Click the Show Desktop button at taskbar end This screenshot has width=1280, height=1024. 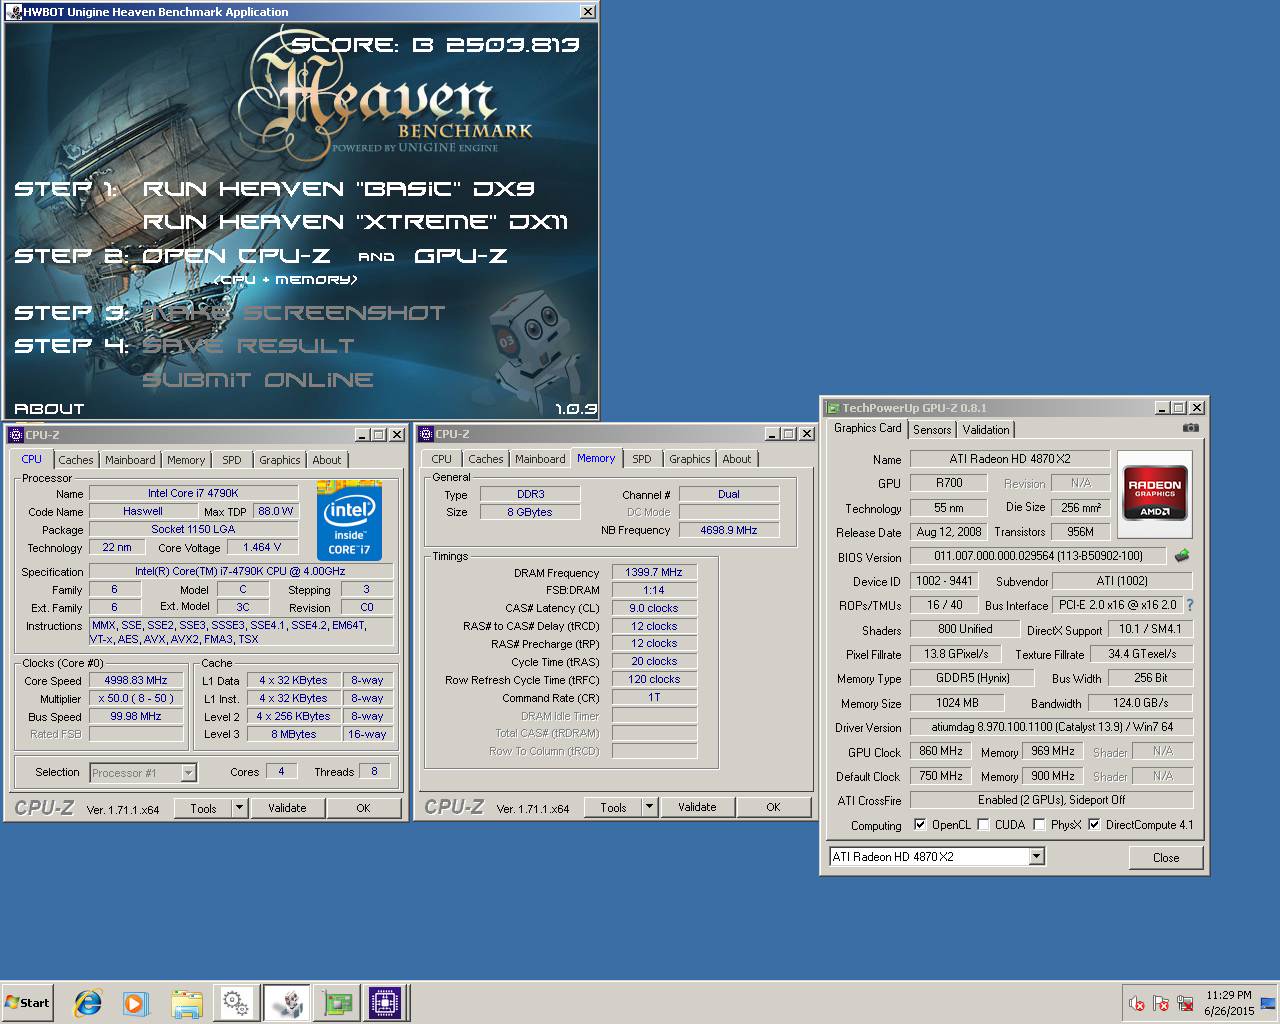click(x=1270, y=1003)
